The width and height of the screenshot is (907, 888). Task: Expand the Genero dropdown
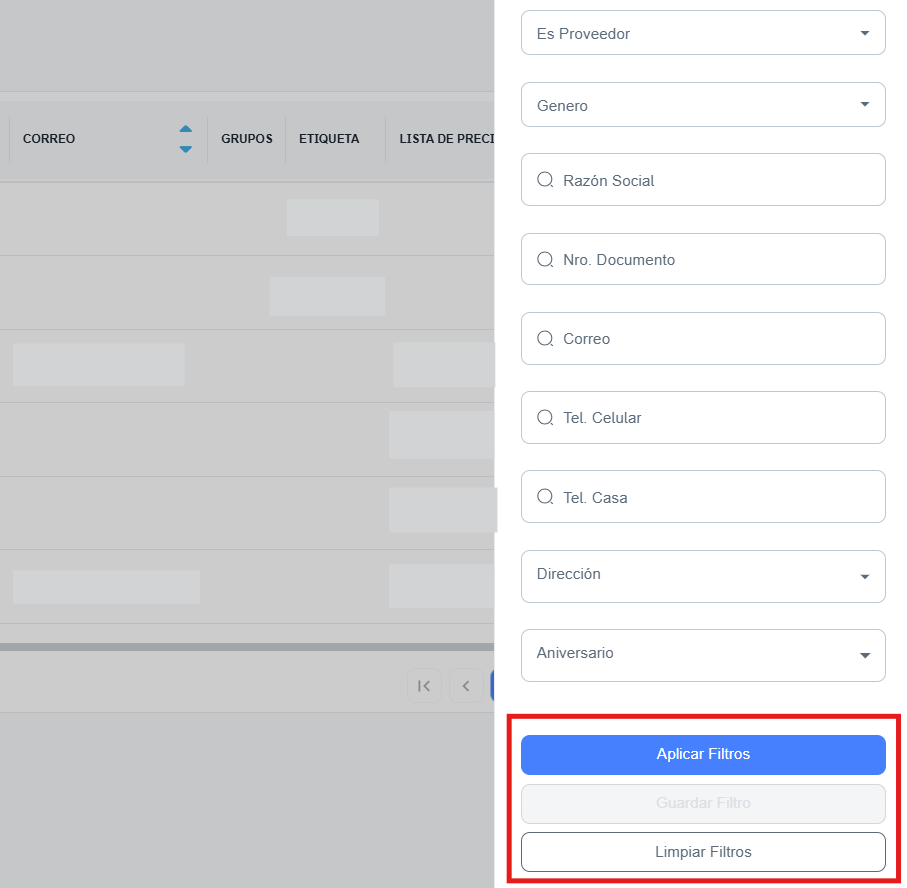(x=703, y=105)
